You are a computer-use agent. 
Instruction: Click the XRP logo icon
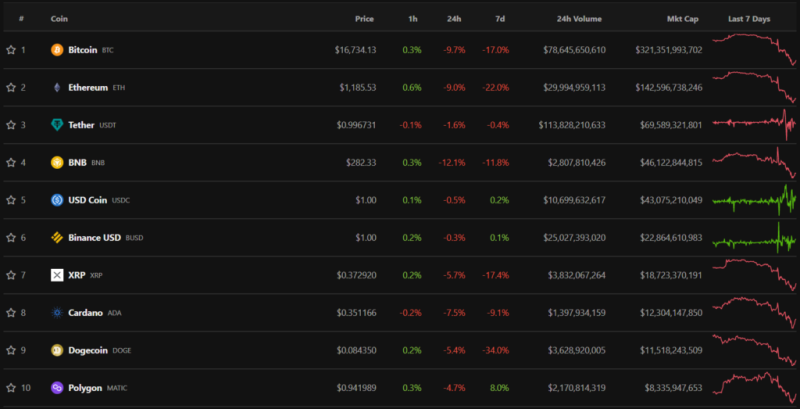tap(57, 275)
